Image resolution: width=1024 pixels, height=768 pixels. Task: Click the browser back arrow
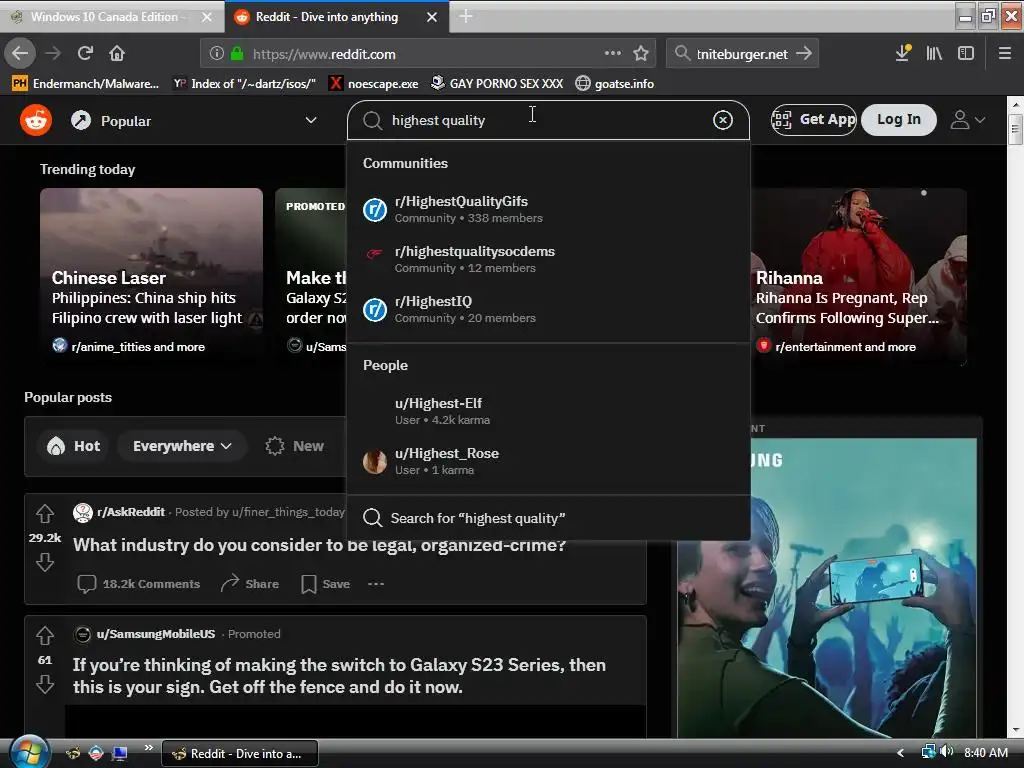point(20,54)
